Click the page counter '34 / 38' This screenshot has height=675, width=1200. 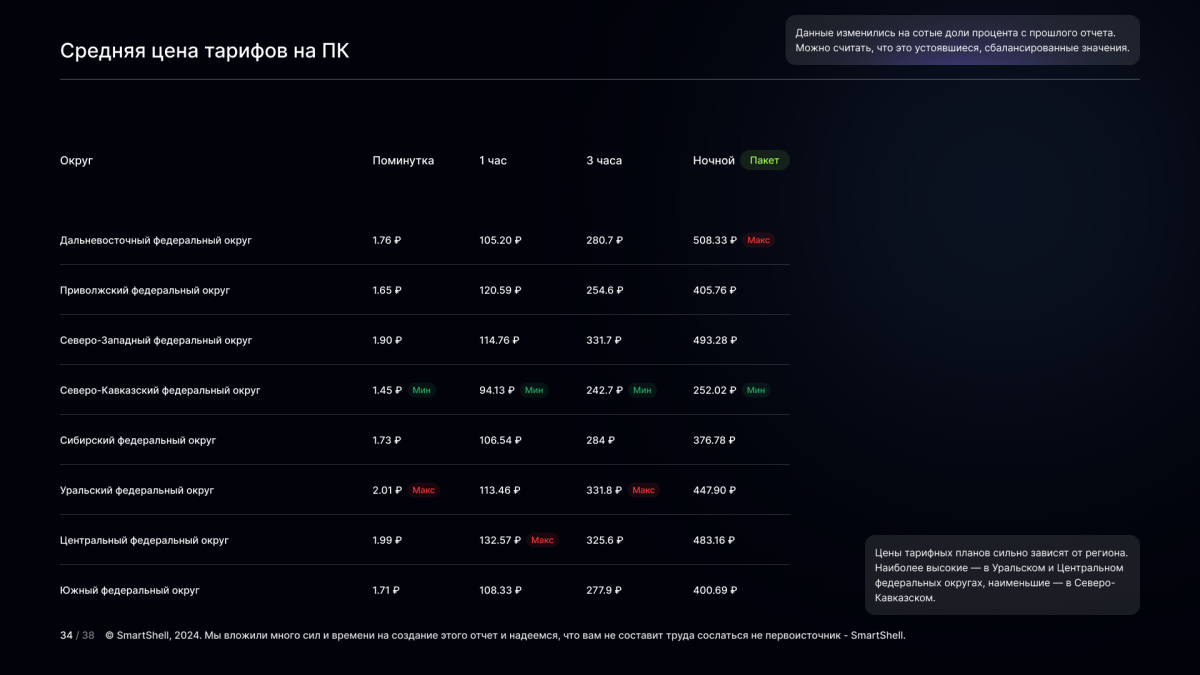(x=77, y=636)
